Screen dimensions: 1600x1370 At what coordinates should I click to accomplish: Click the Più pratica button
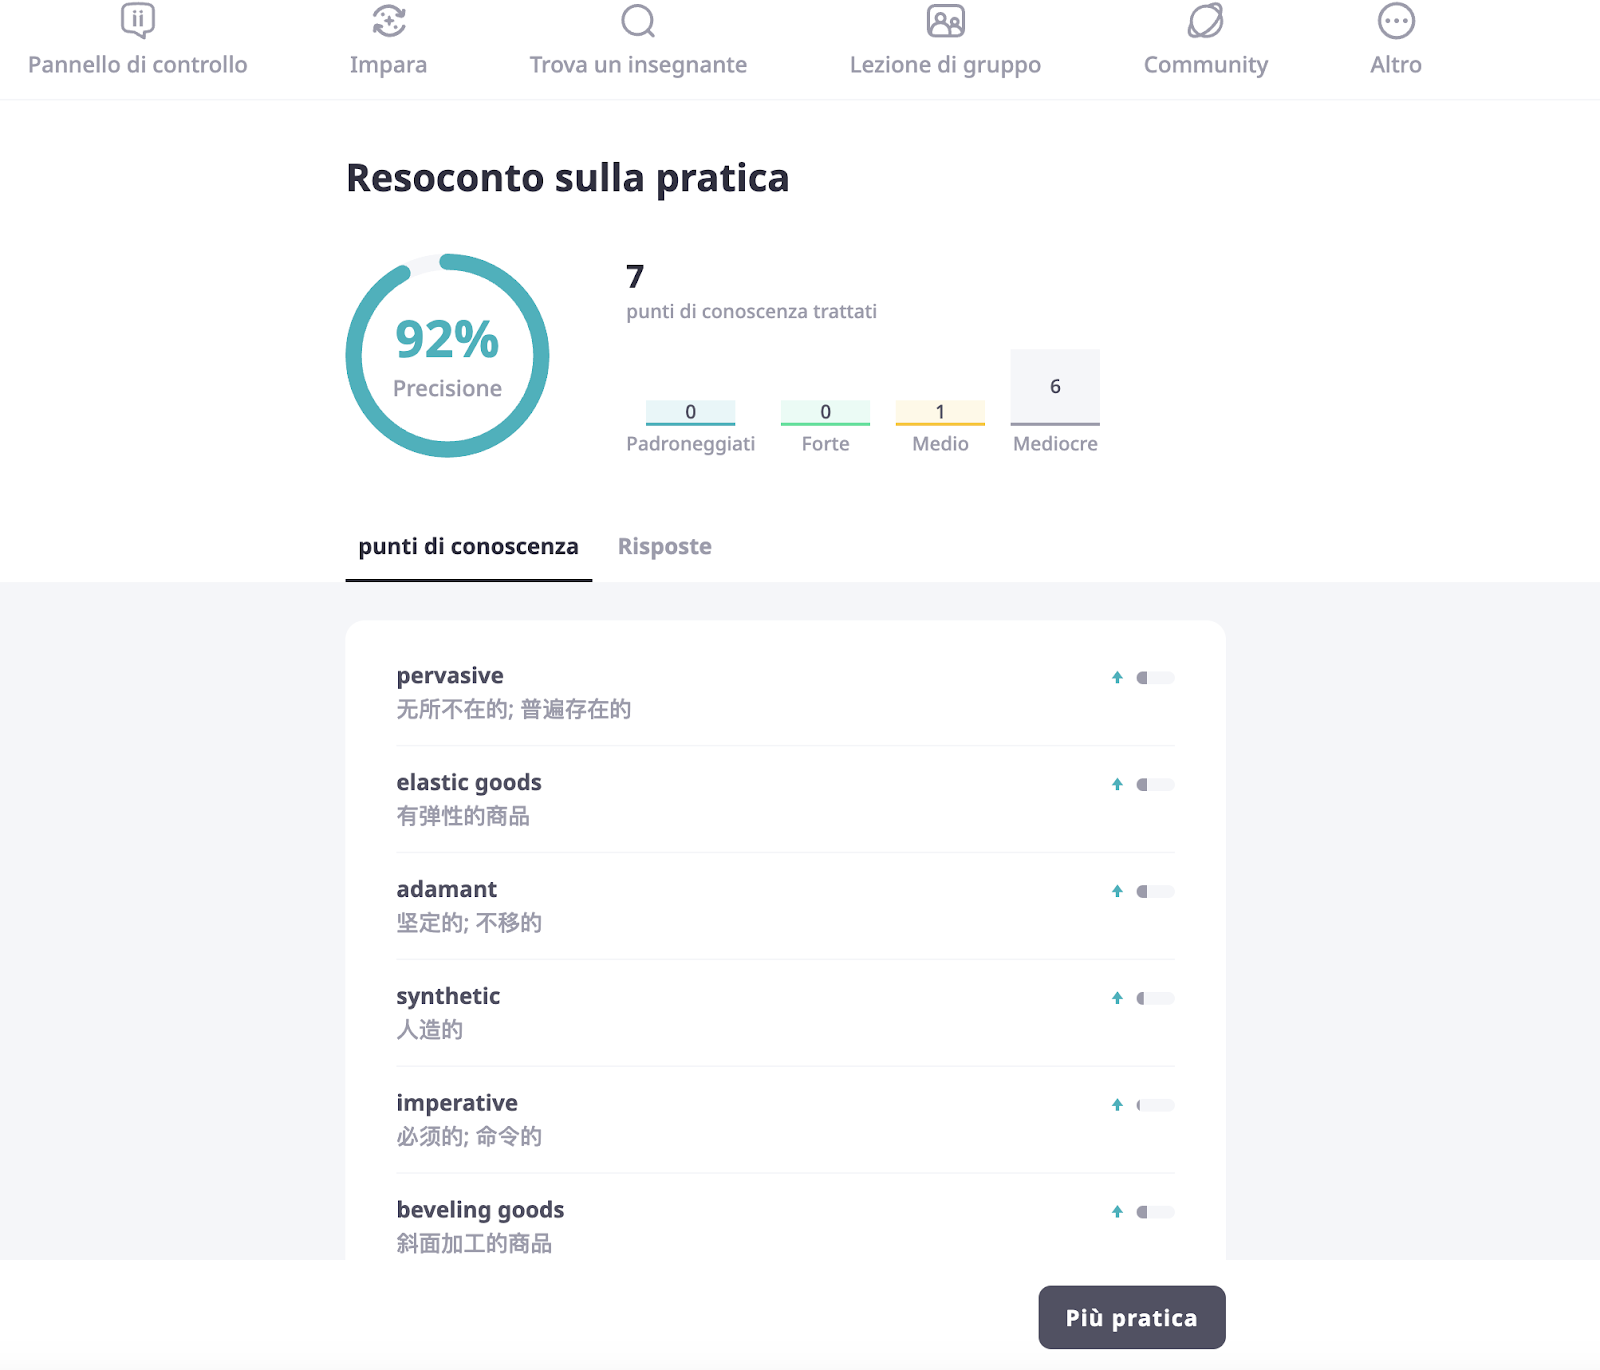click(x=1132, y=1318)
